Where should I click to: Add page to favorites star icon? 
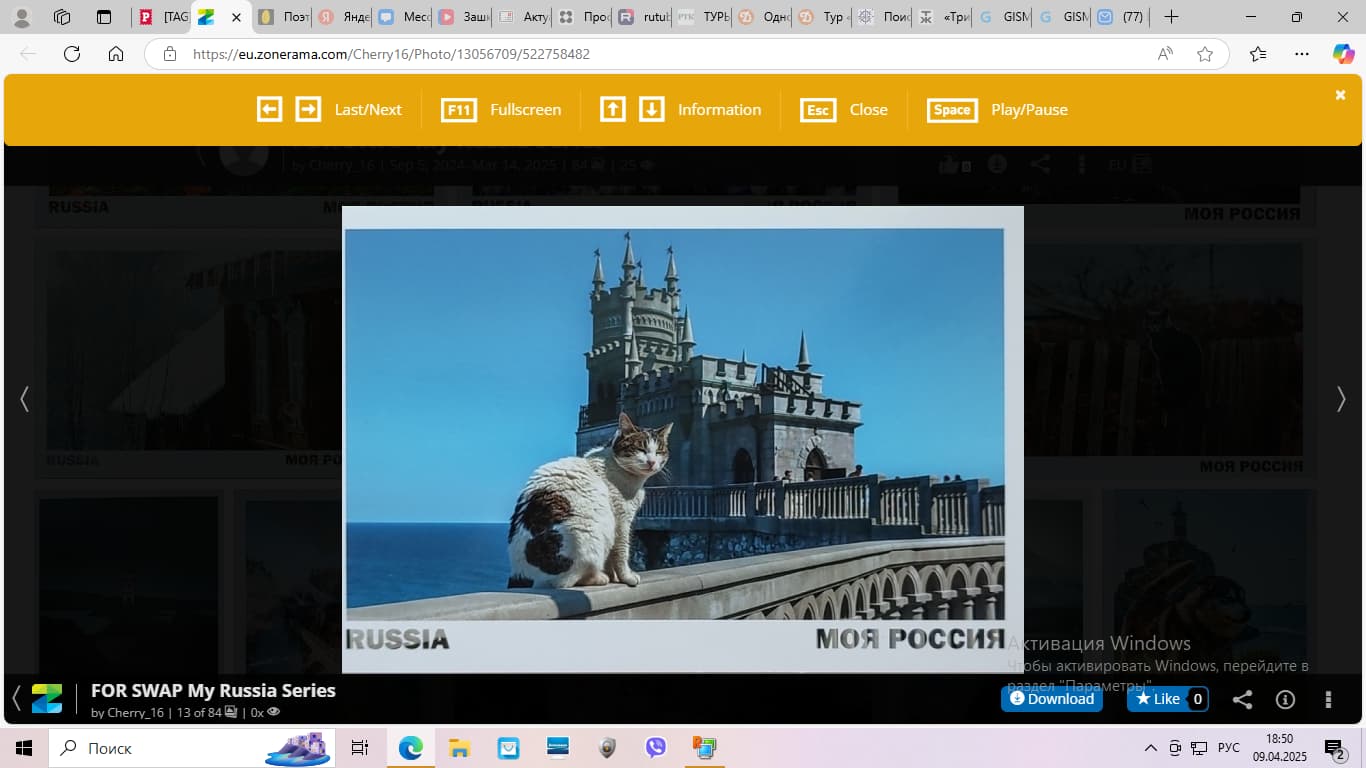(x=1205, y=54)
